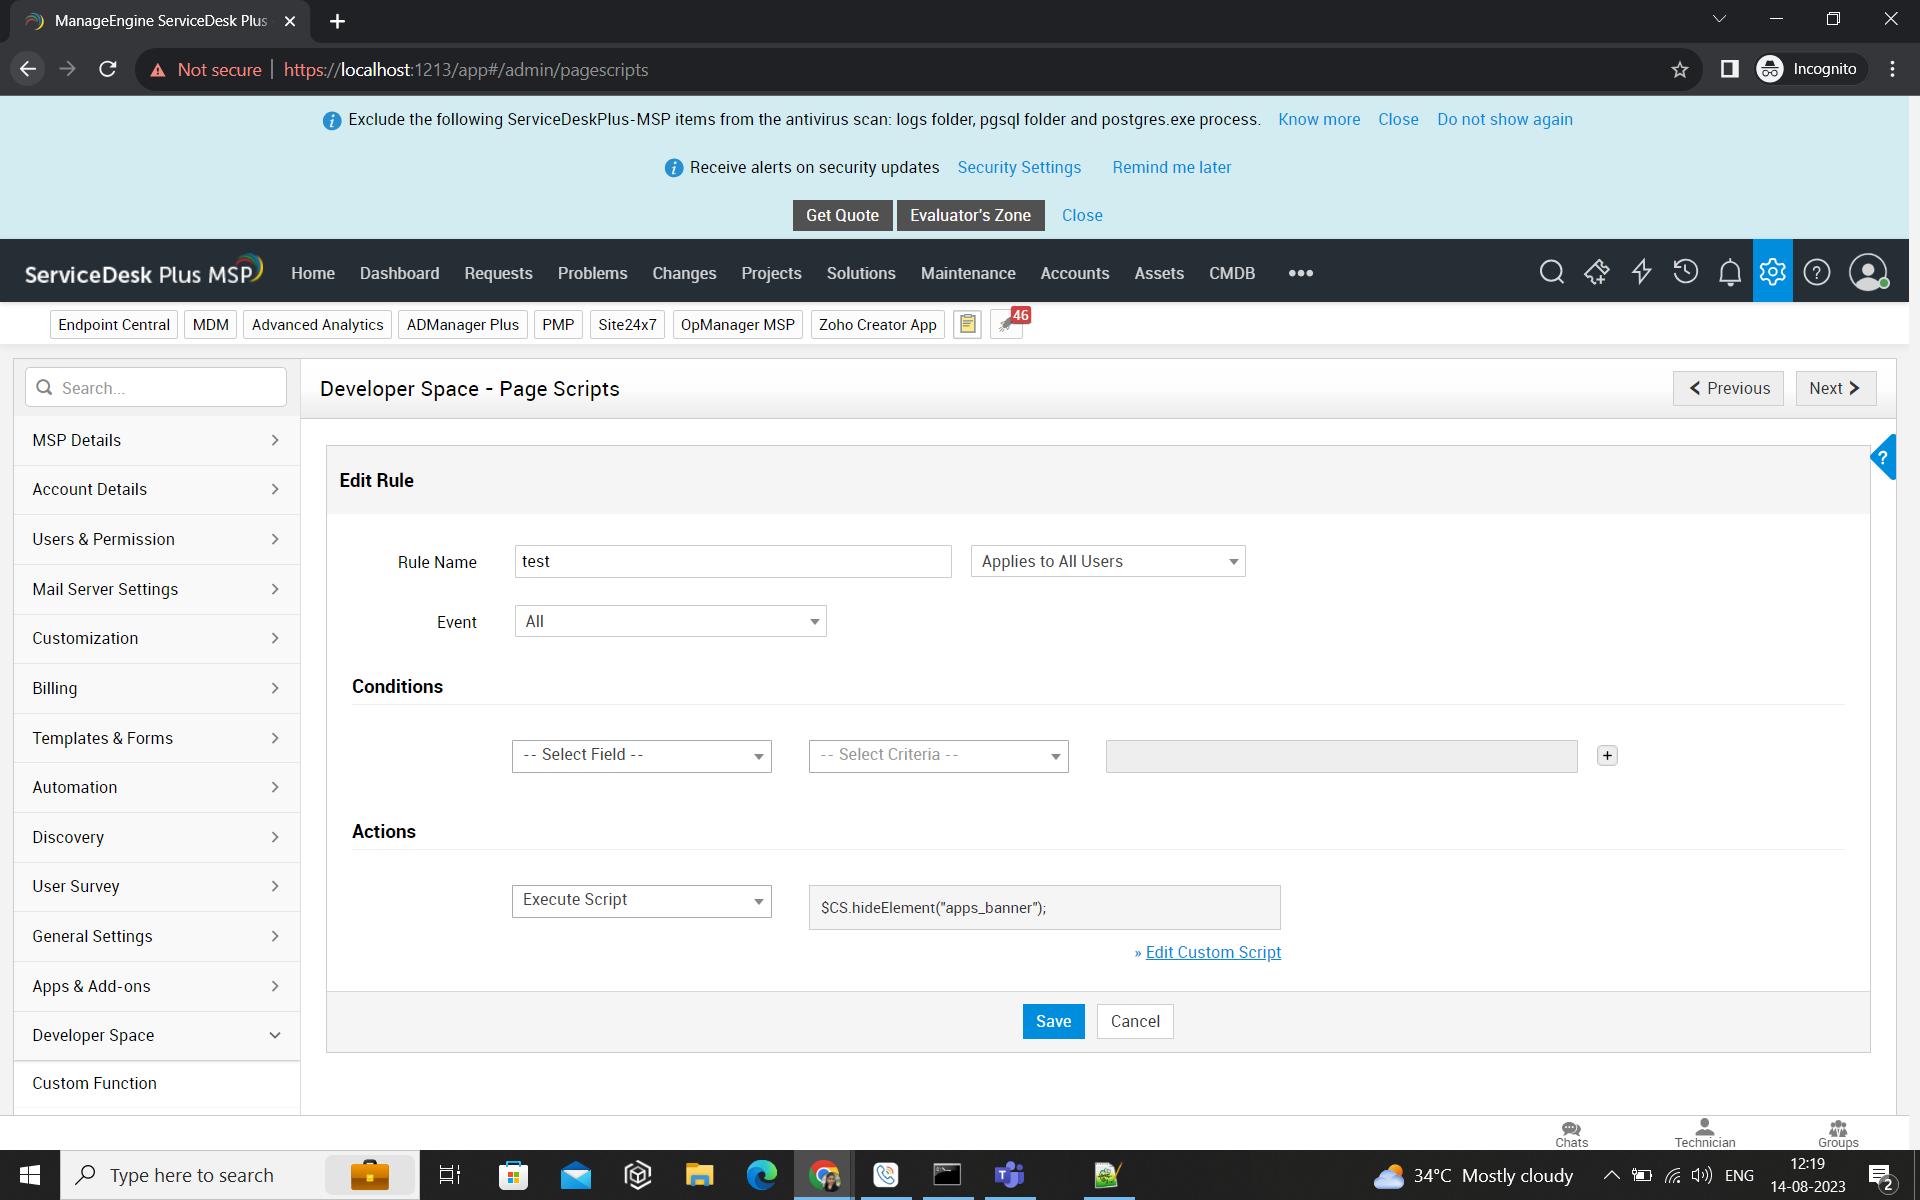The image size is (1920, 1200).
Task: Expand the Automation sidebar section
Action: coord(156,788)
